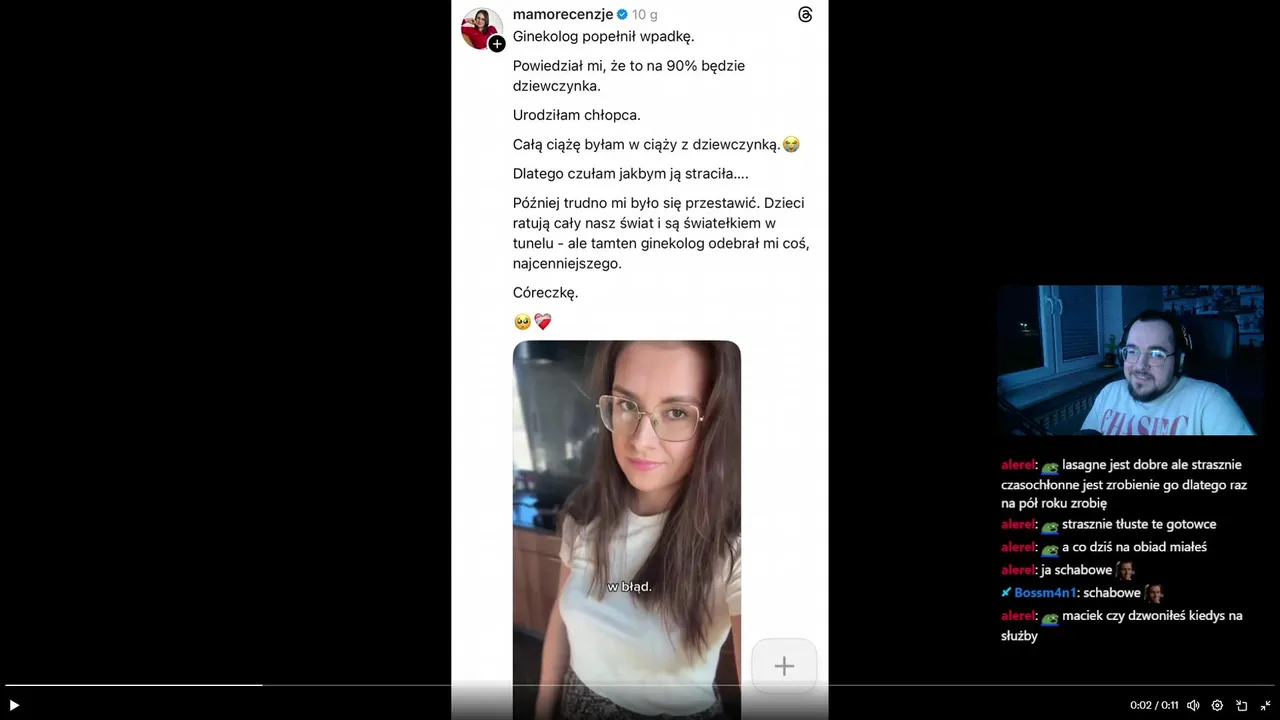Click the heart emoji below Córeczkę
1280x720 pixels.
point(543,322)
